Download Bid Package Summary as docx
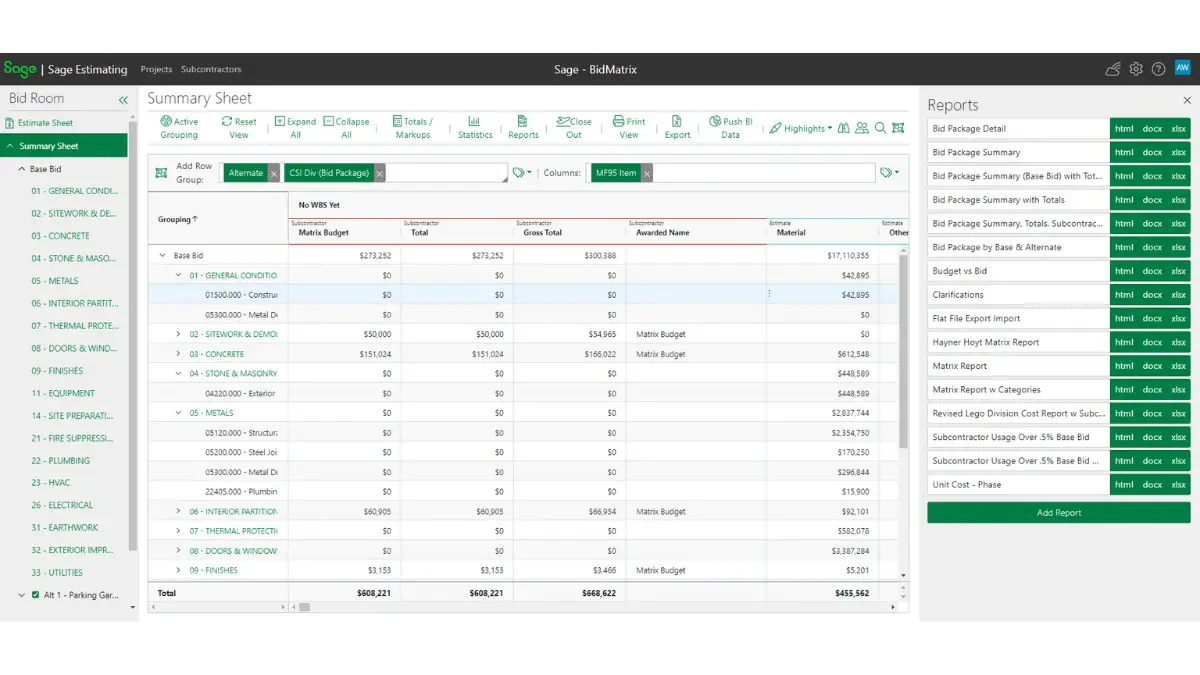This screenshot has height=675, width=1200. (1152, 152)
